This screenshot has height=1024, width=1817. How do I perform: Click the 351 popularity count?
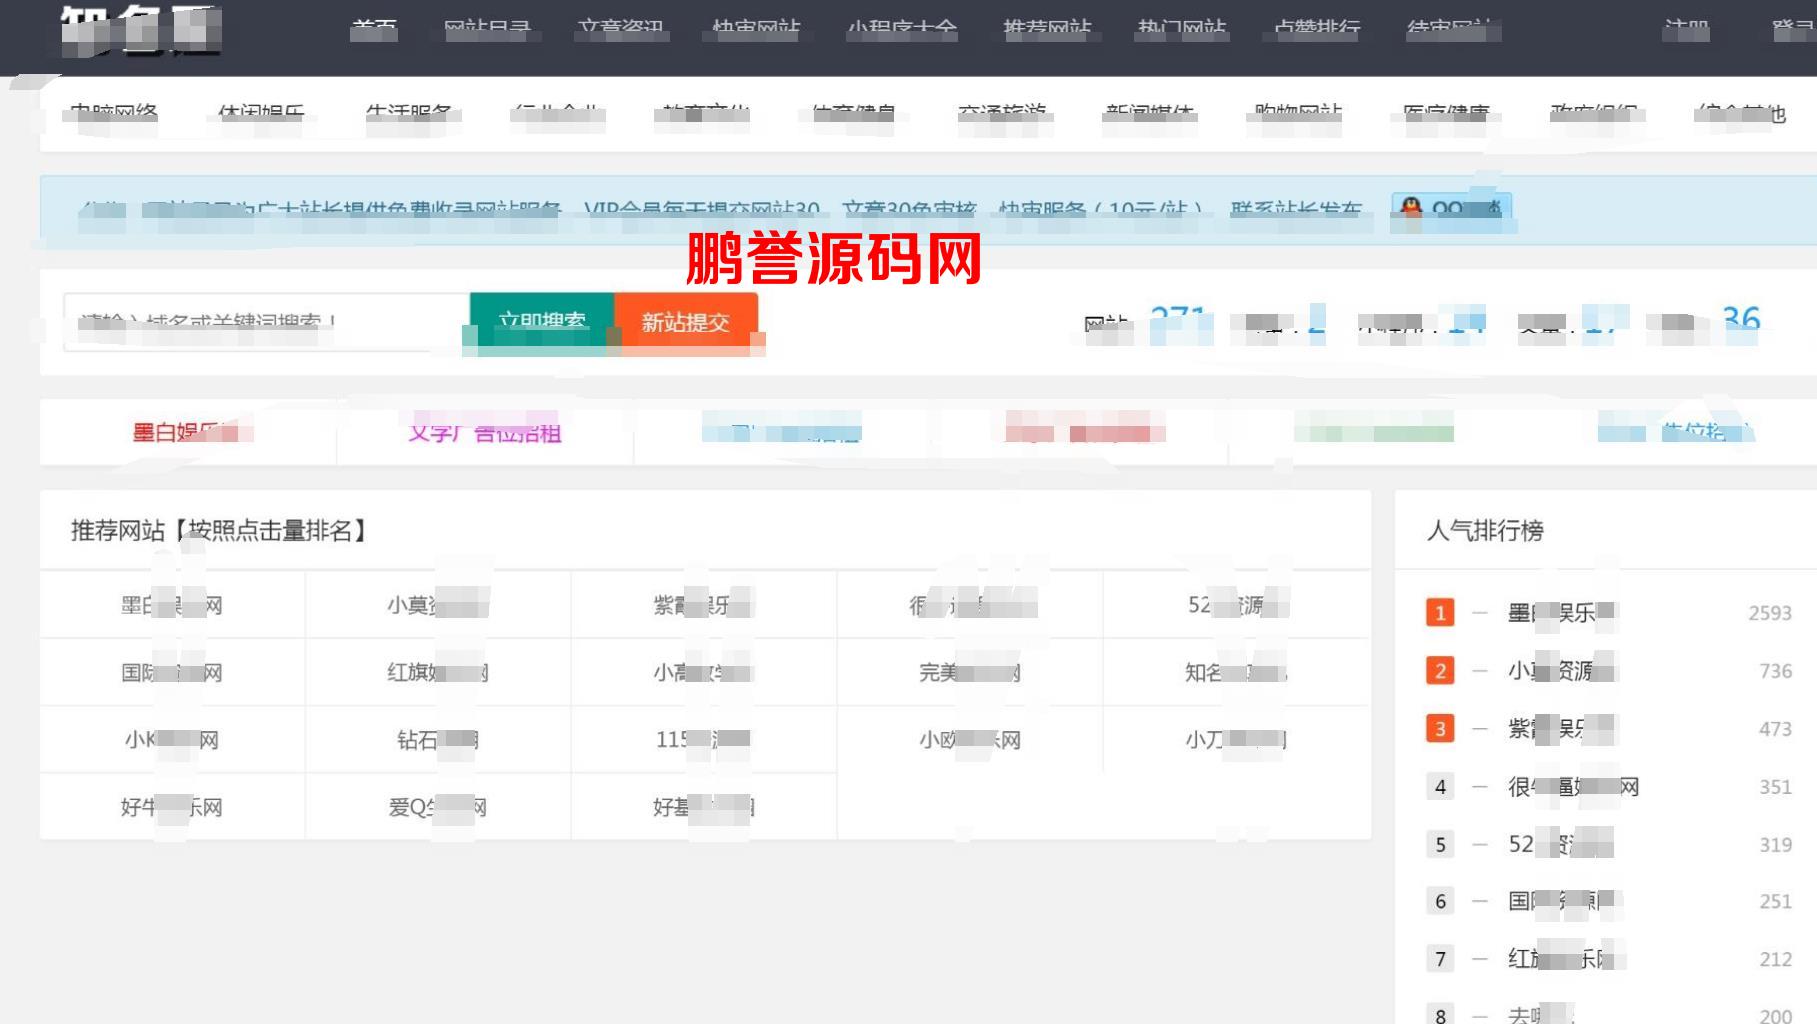(x=1776, y=787)
